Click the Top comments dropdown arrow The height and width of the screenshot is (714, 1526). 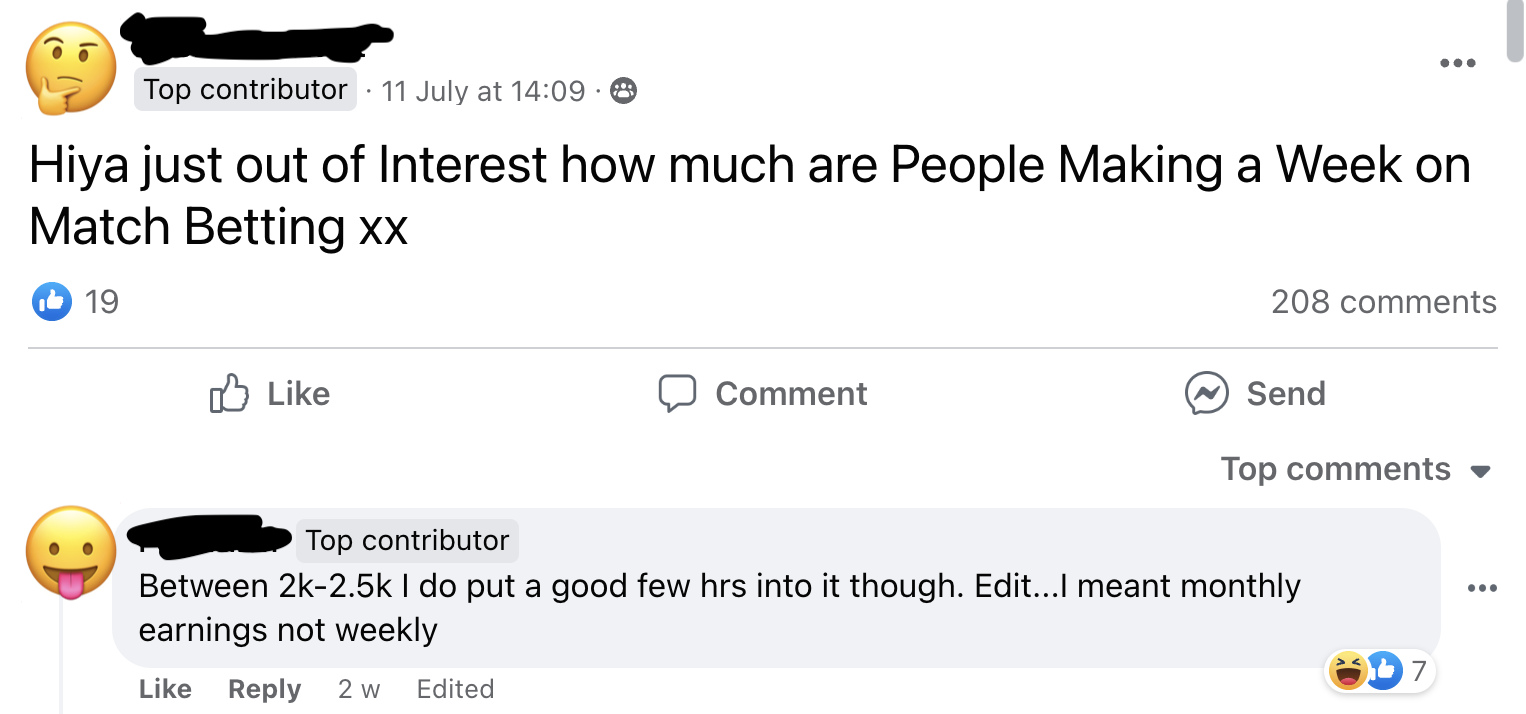pyautogui.click(x=1482, y=471)
